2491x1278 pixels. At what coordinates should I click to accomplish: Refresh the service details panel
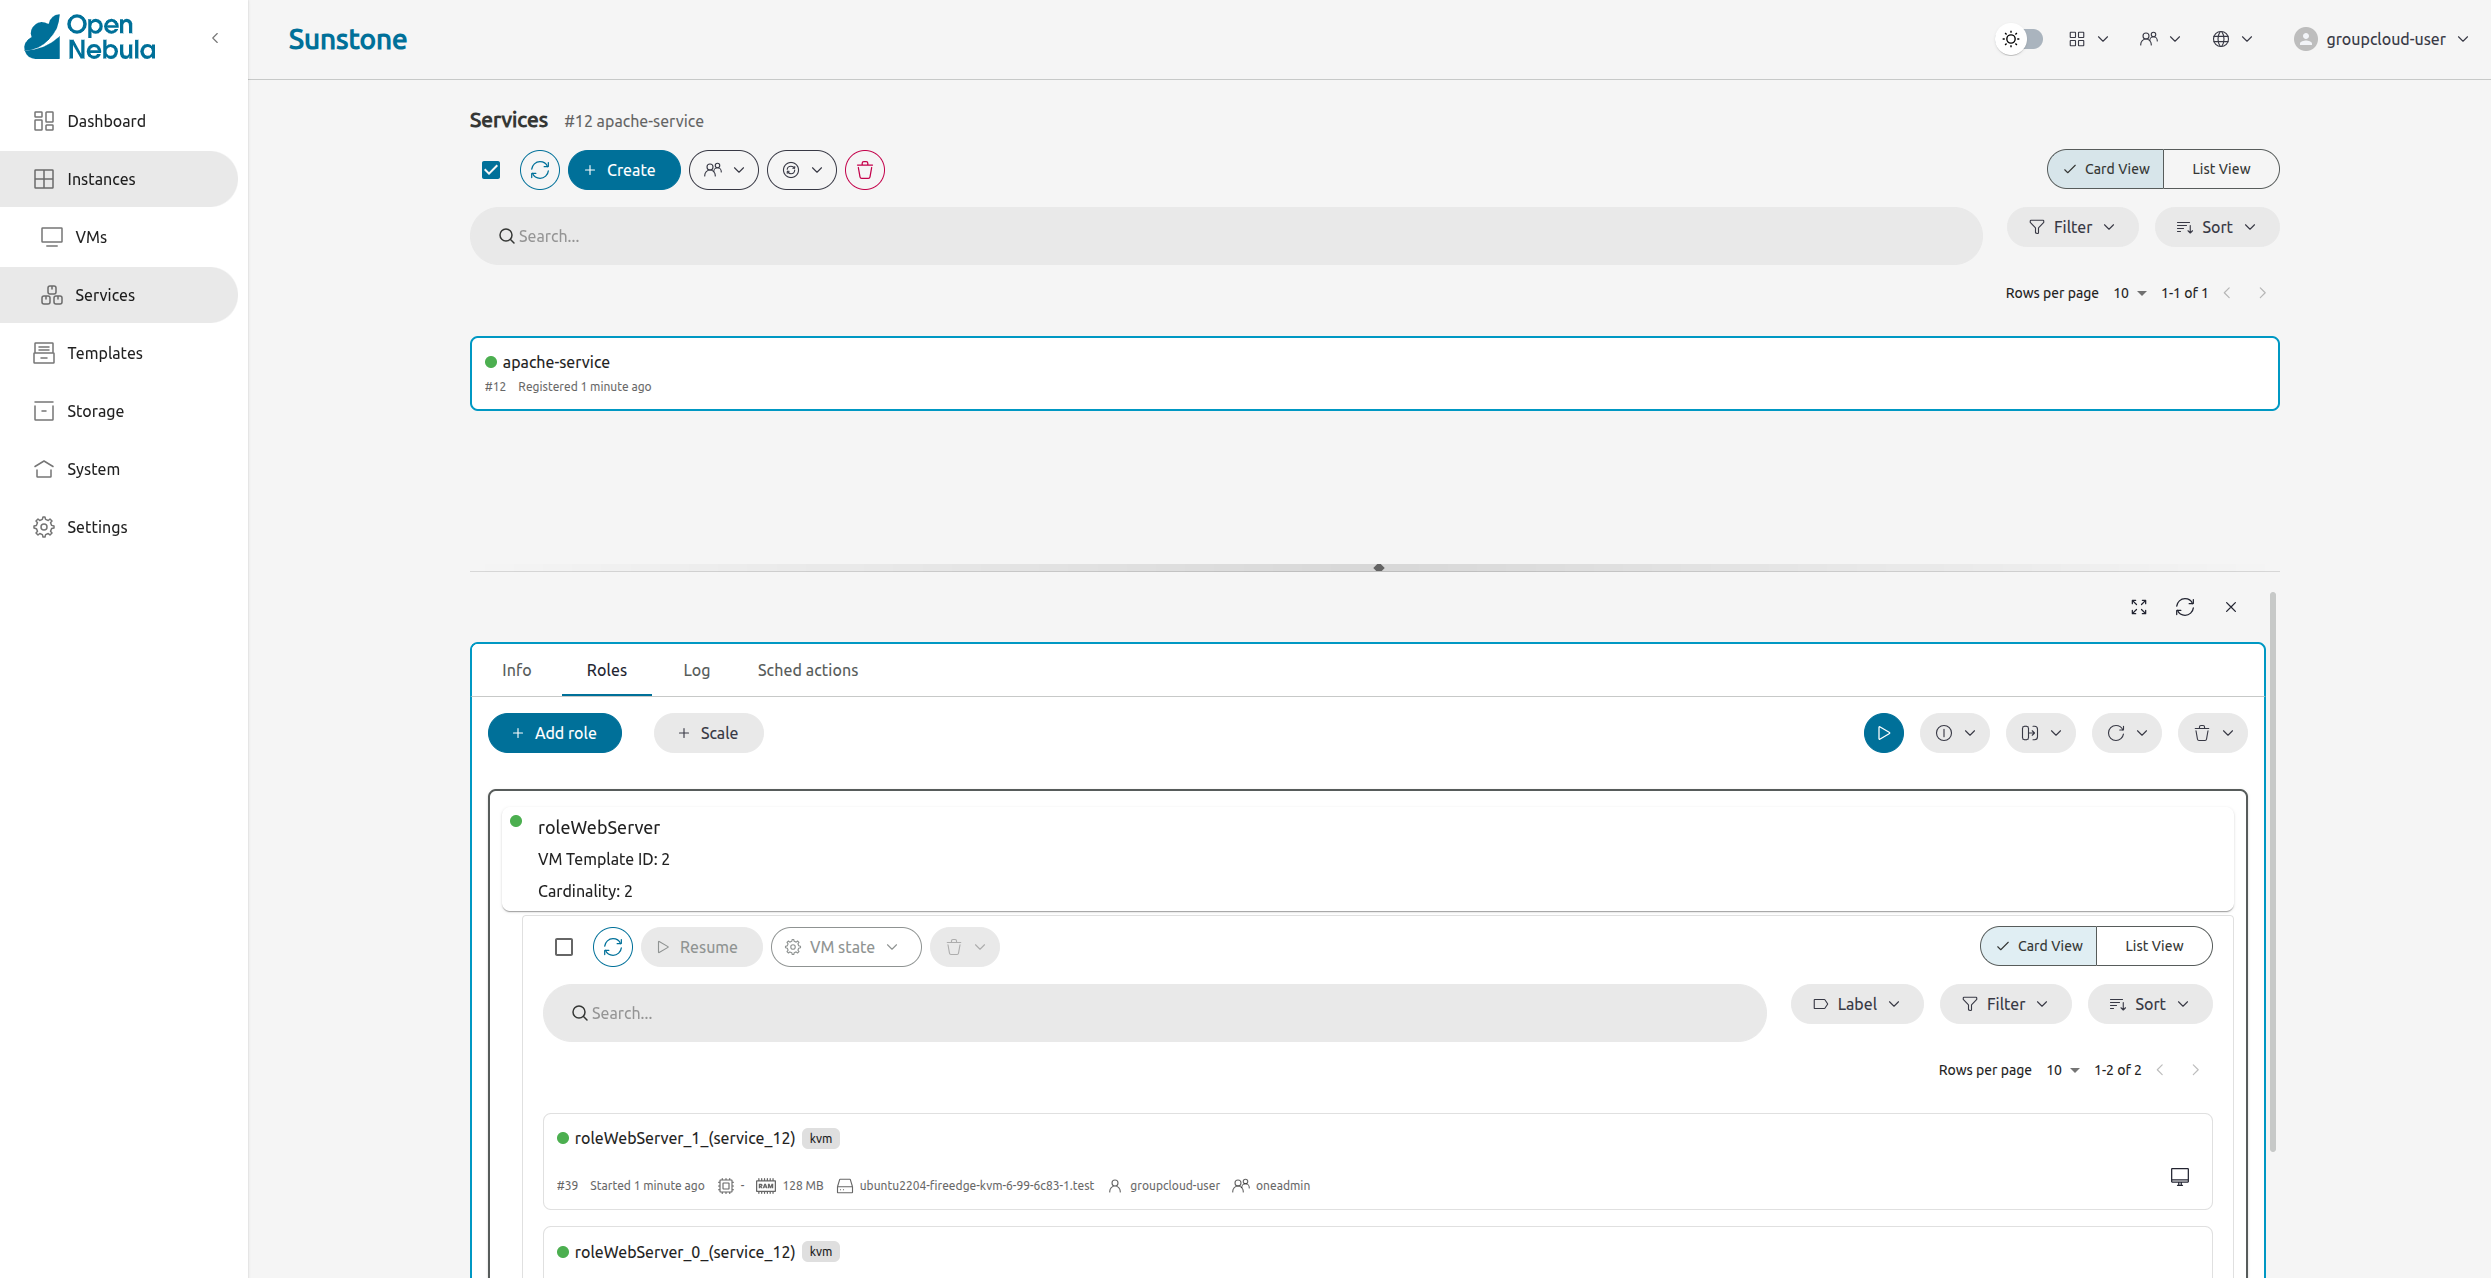click(2185, 607)
